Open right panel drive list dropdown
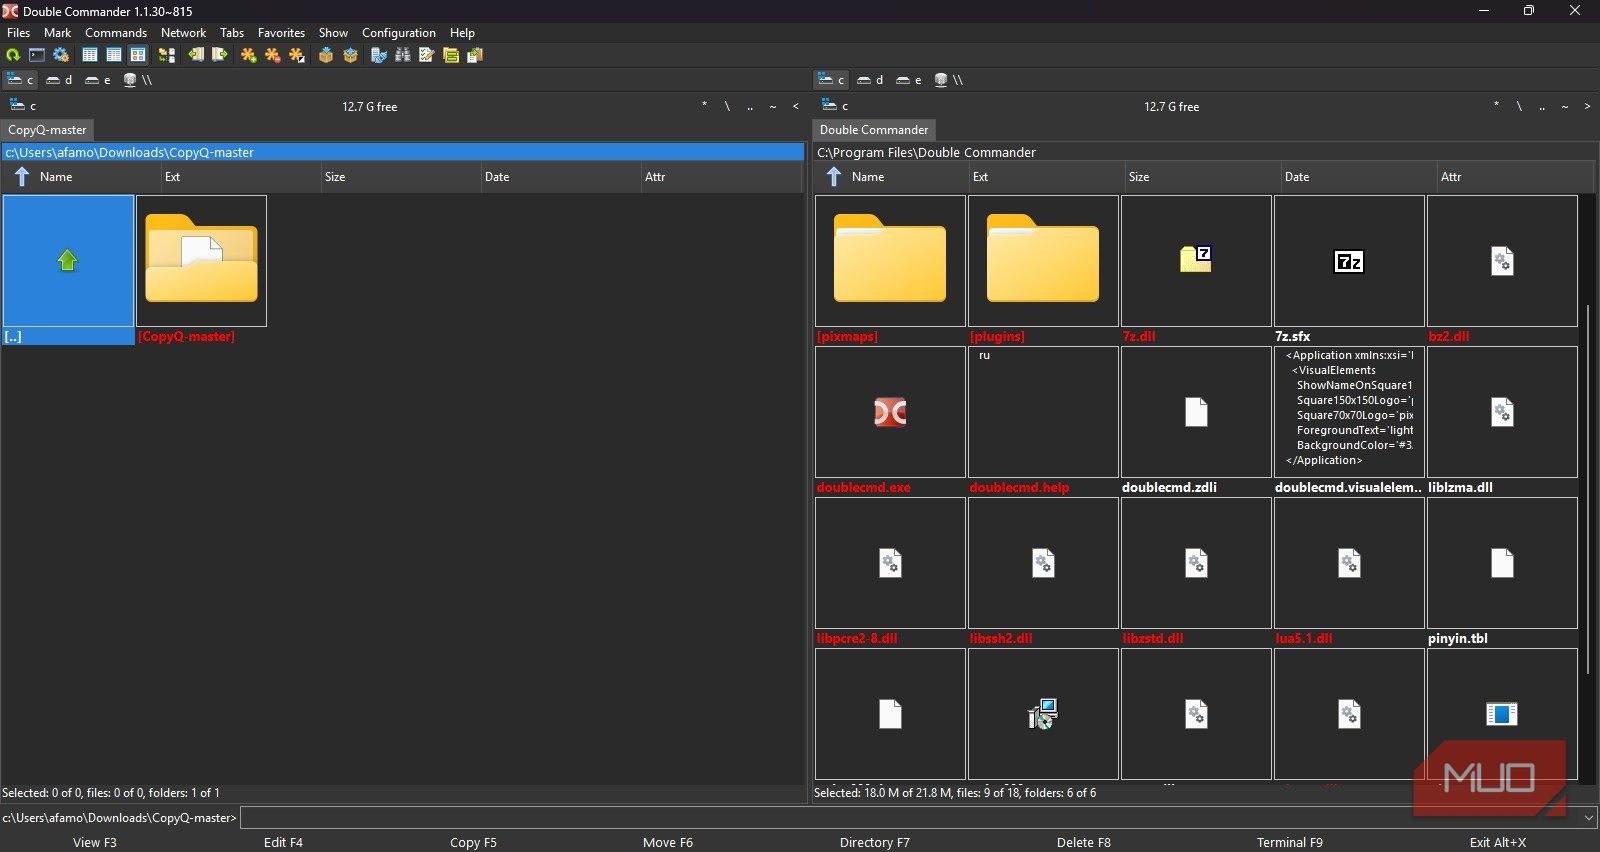Image resolution: width=1600 pixels, height=852 pixels. (834, 106)
